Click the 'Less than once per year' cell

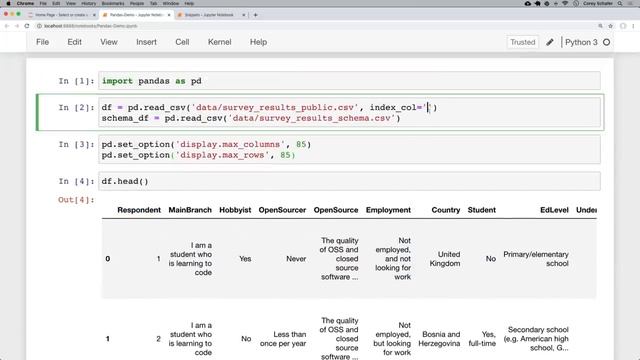coord(283,339)
